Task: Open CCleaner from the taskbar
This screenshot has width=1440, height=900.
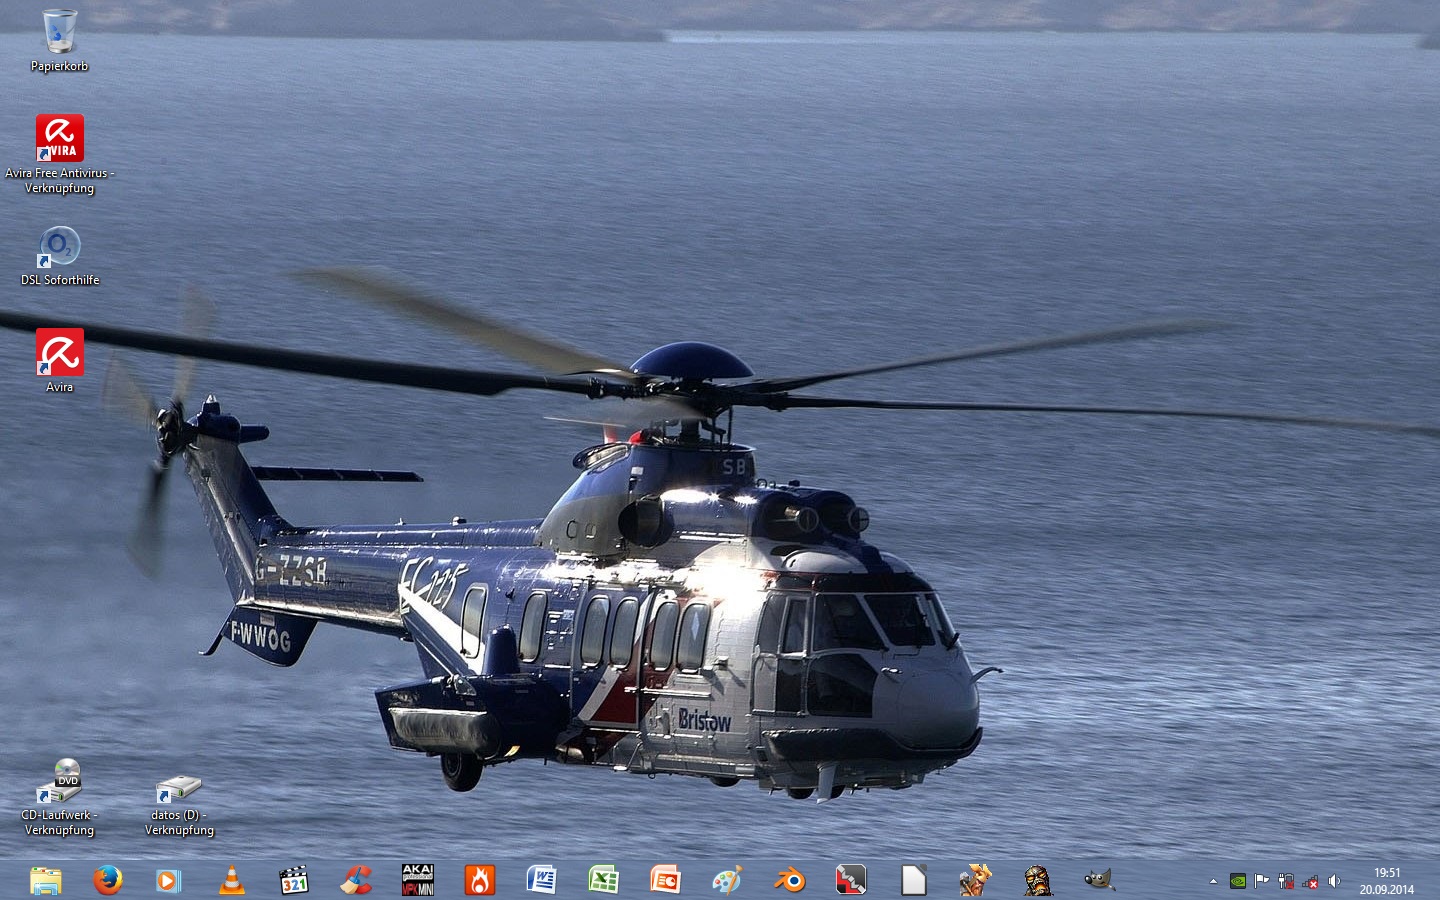Action: coord(355,880)
